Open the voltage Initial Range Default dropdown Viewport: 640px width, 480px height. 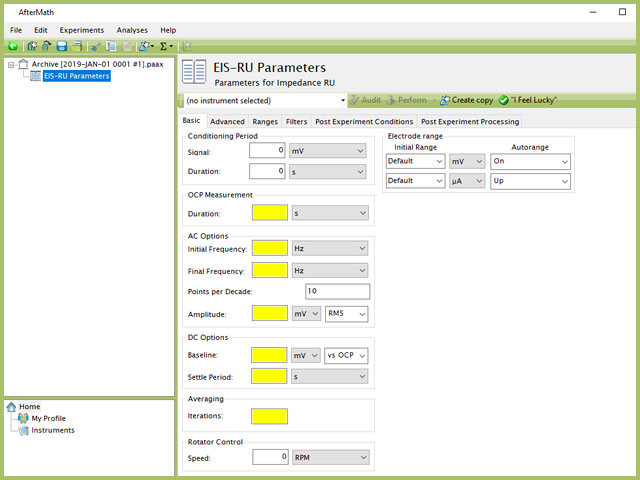click(x=416, y=161)
